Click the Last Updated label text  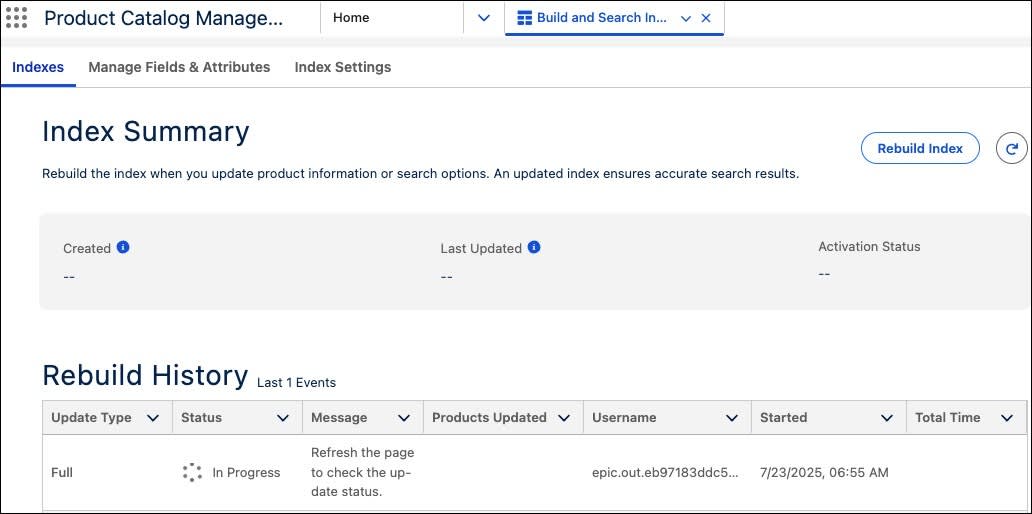(481, 249)
